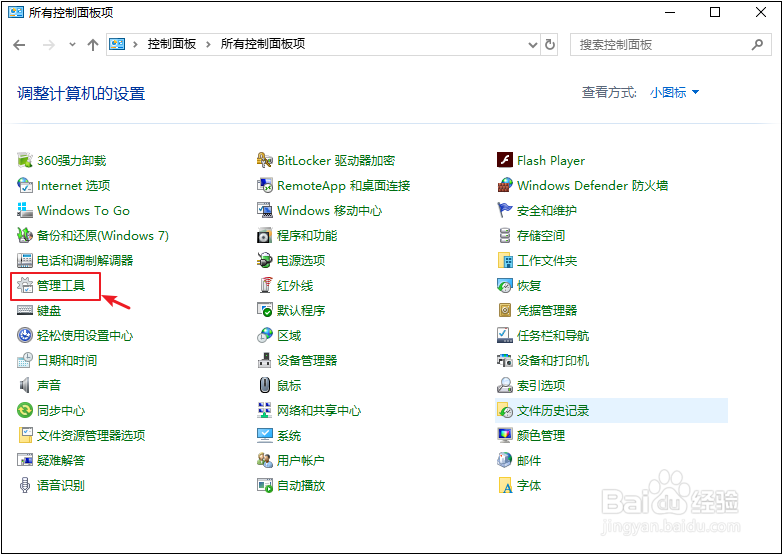Open the 日期和时间 icon
Viewport: 784px width, 554px height.
point(24,360)
